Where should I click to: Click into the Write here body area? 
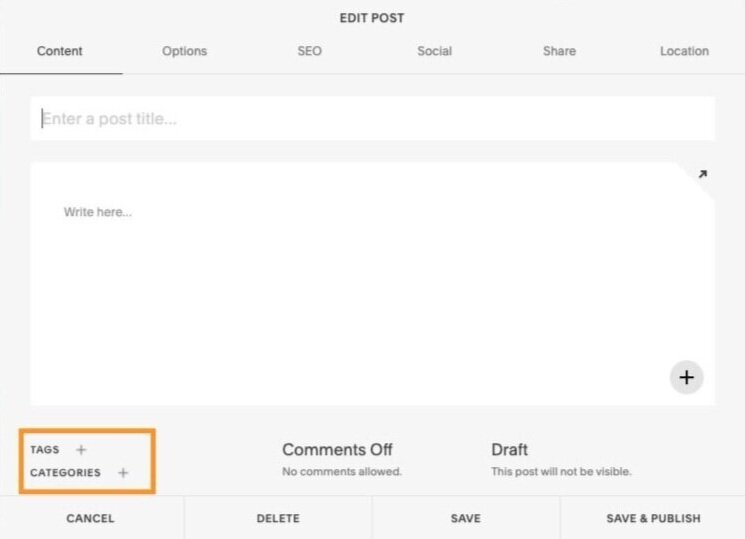[x=372, y=284]
